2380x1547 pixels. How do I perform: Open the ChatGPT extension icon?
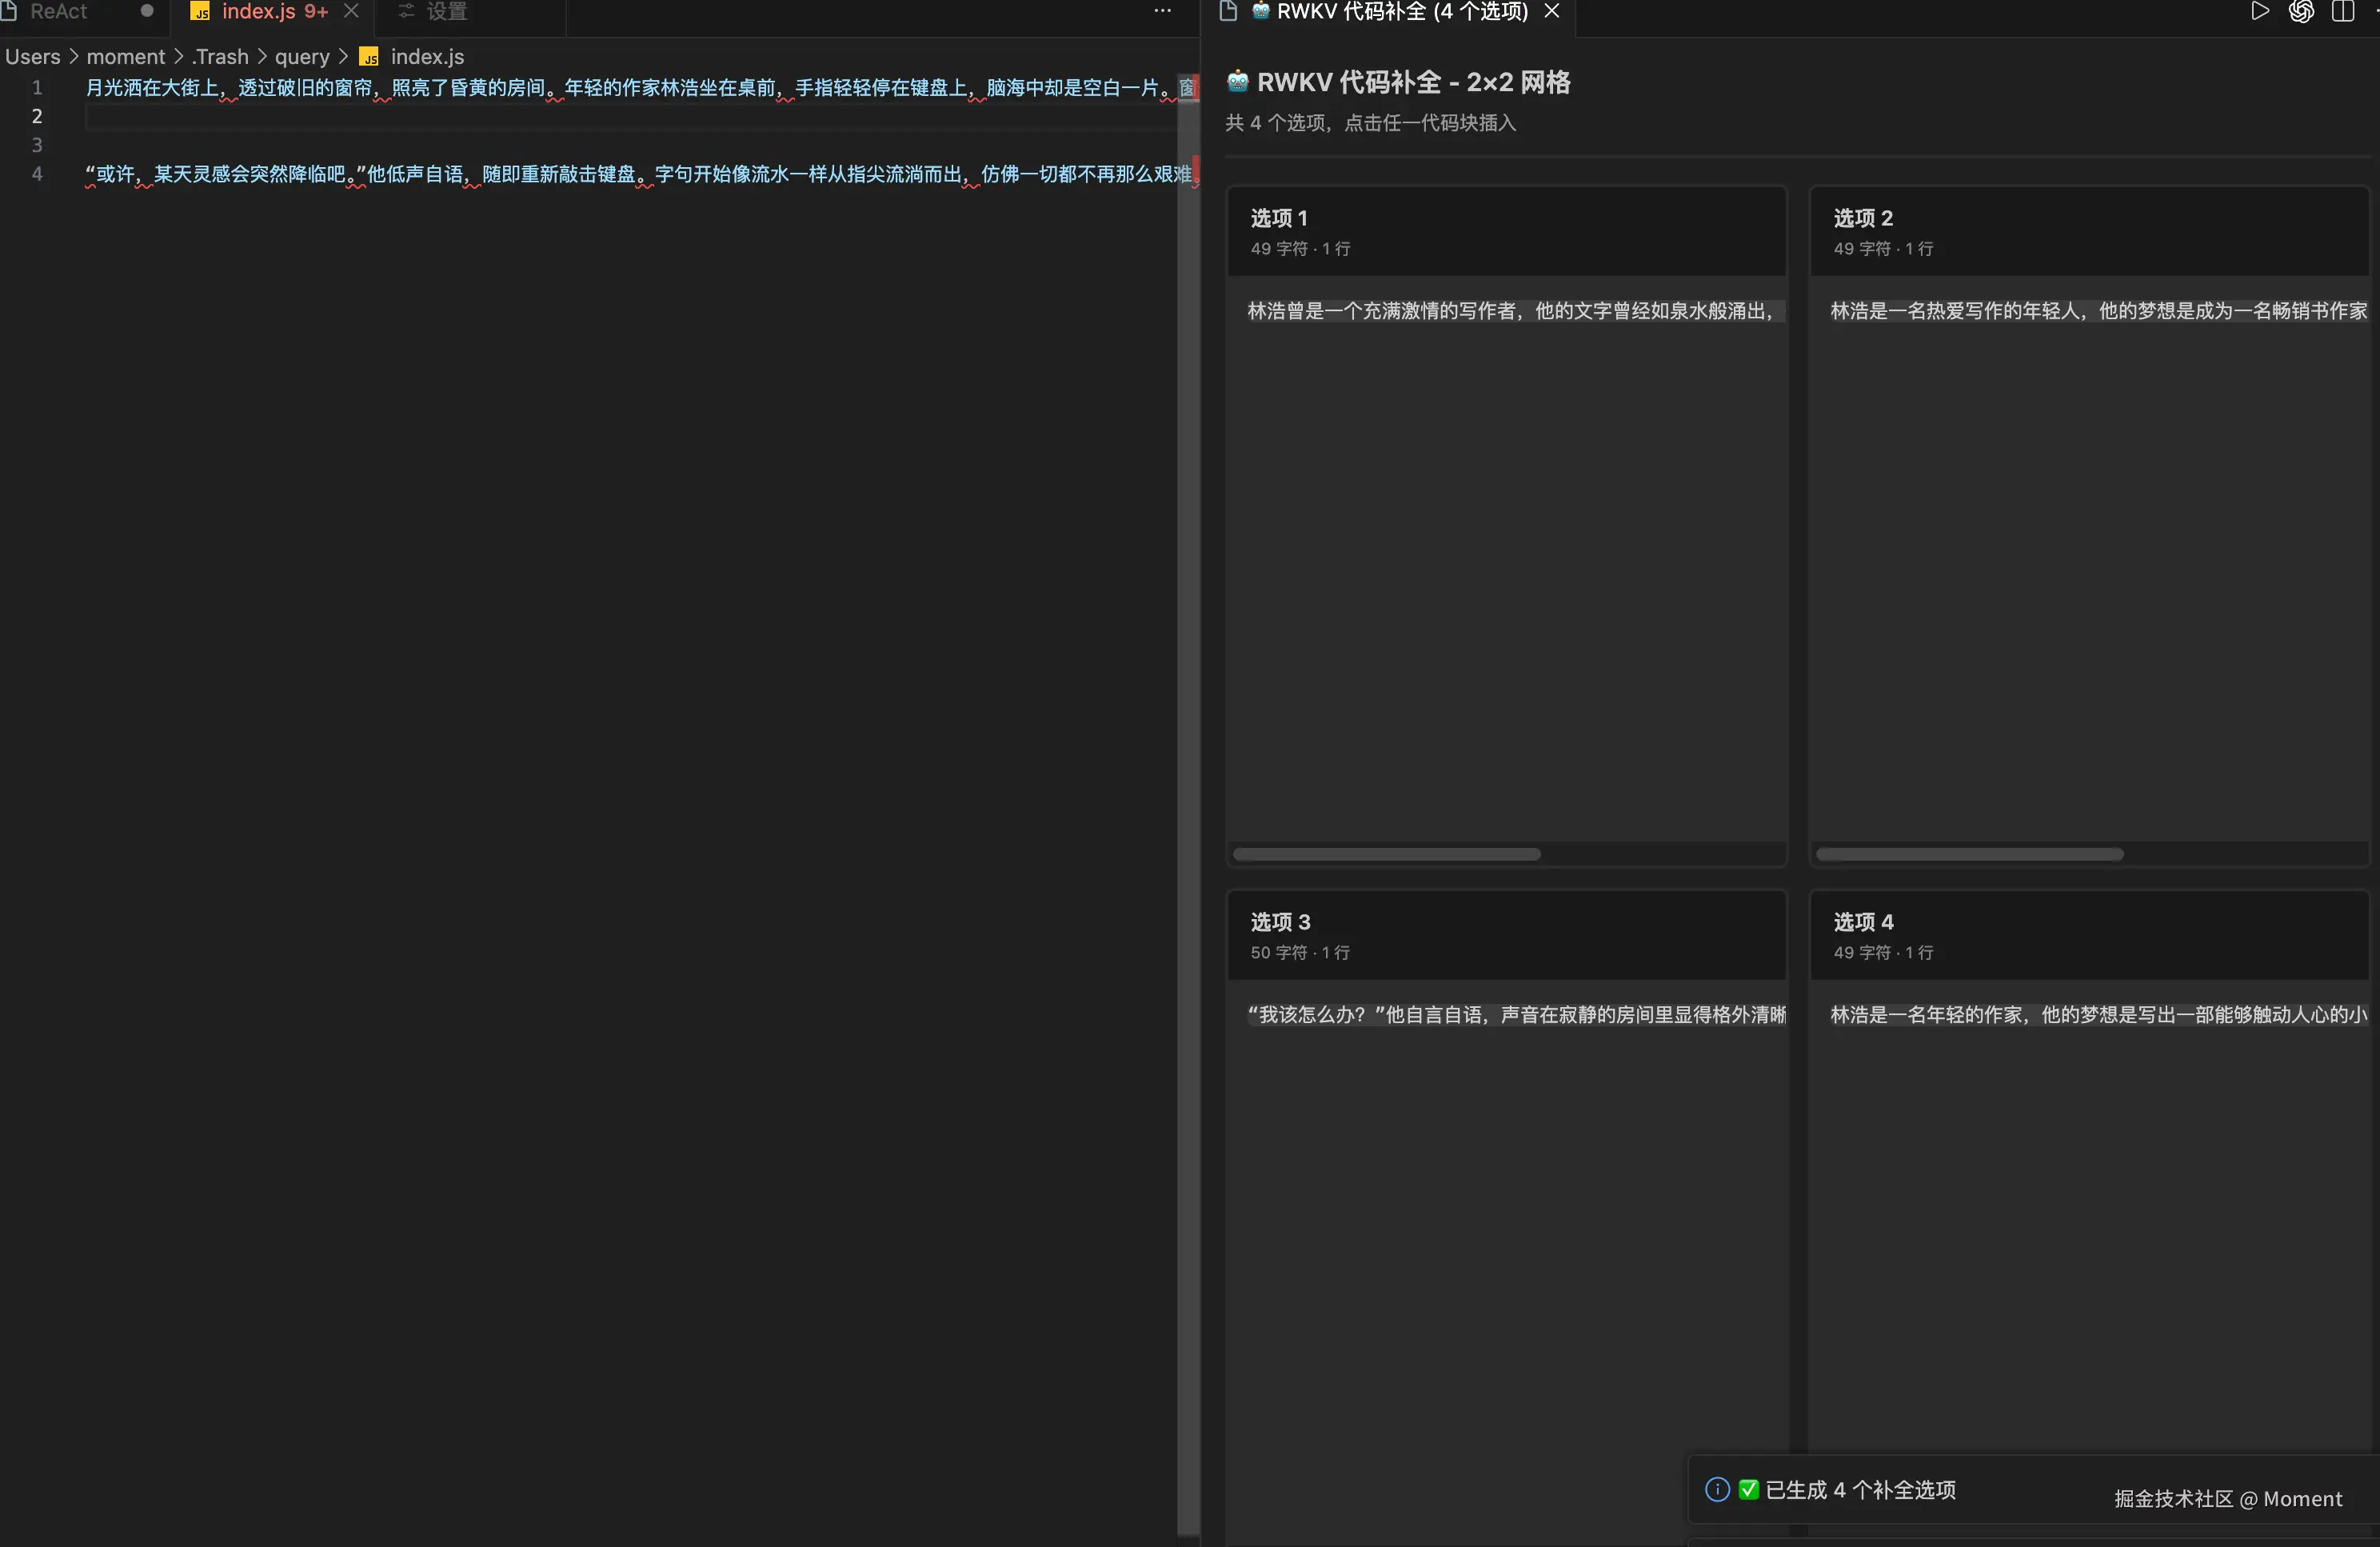pos(2301,12)
